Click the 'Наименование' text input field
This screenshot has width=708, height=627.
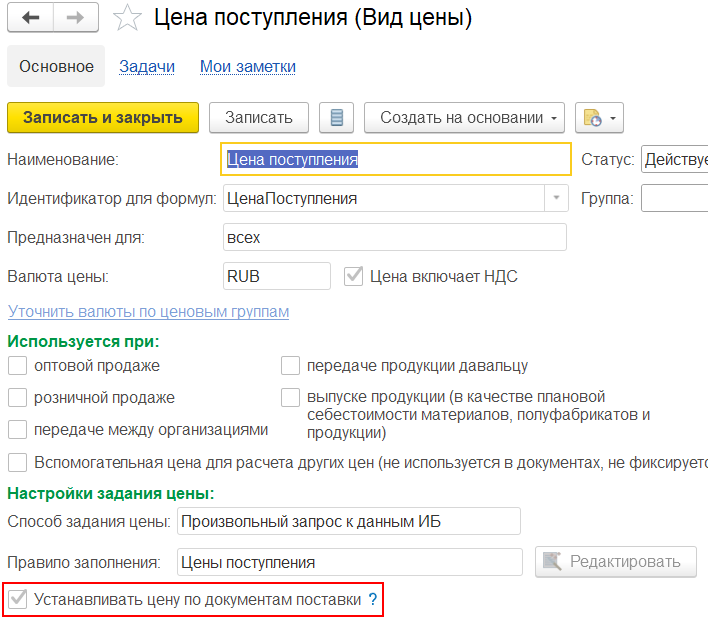point(395,159)
